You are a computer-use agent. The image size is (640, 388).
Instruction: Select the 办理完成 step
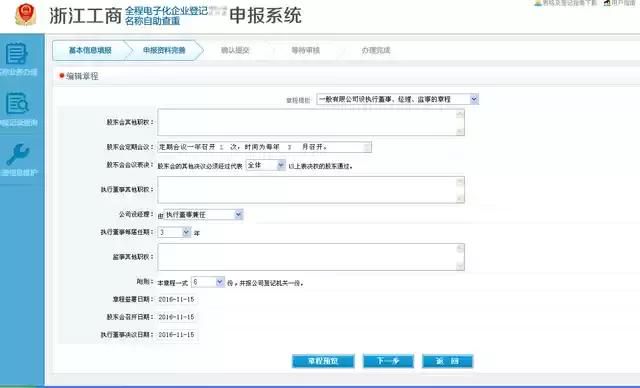[376, 50]
